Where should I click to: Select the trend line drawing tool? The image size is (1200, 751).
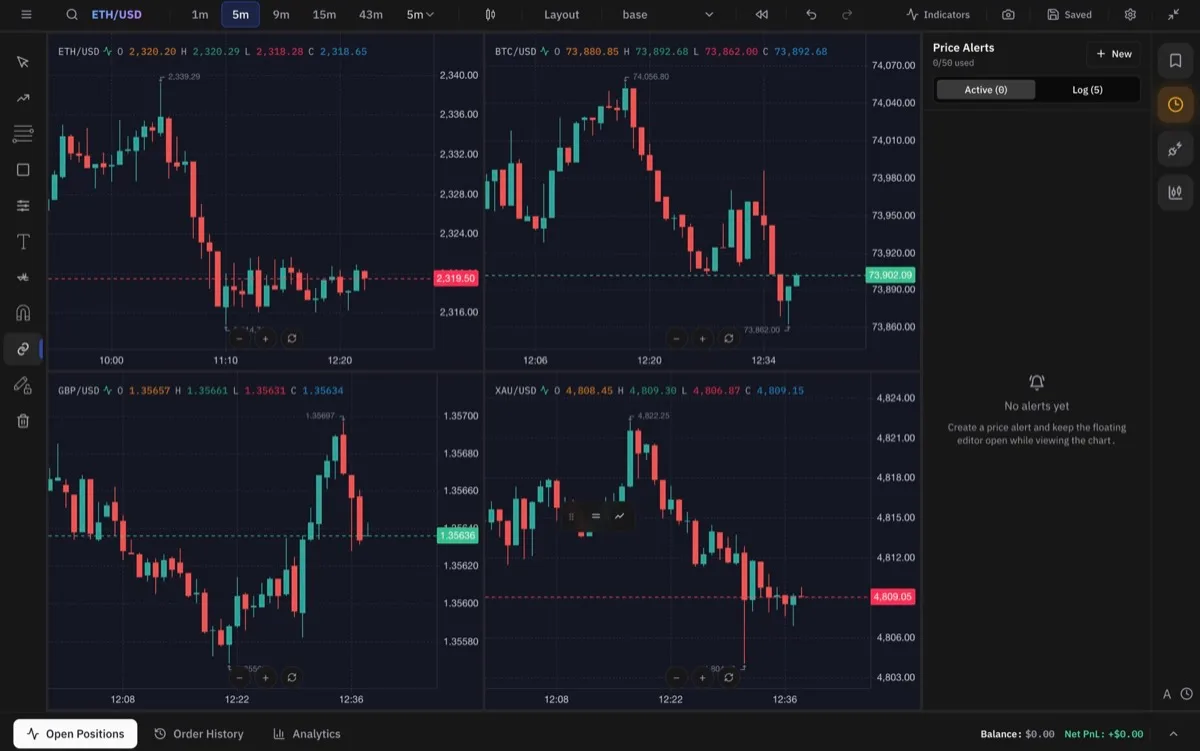23,98
